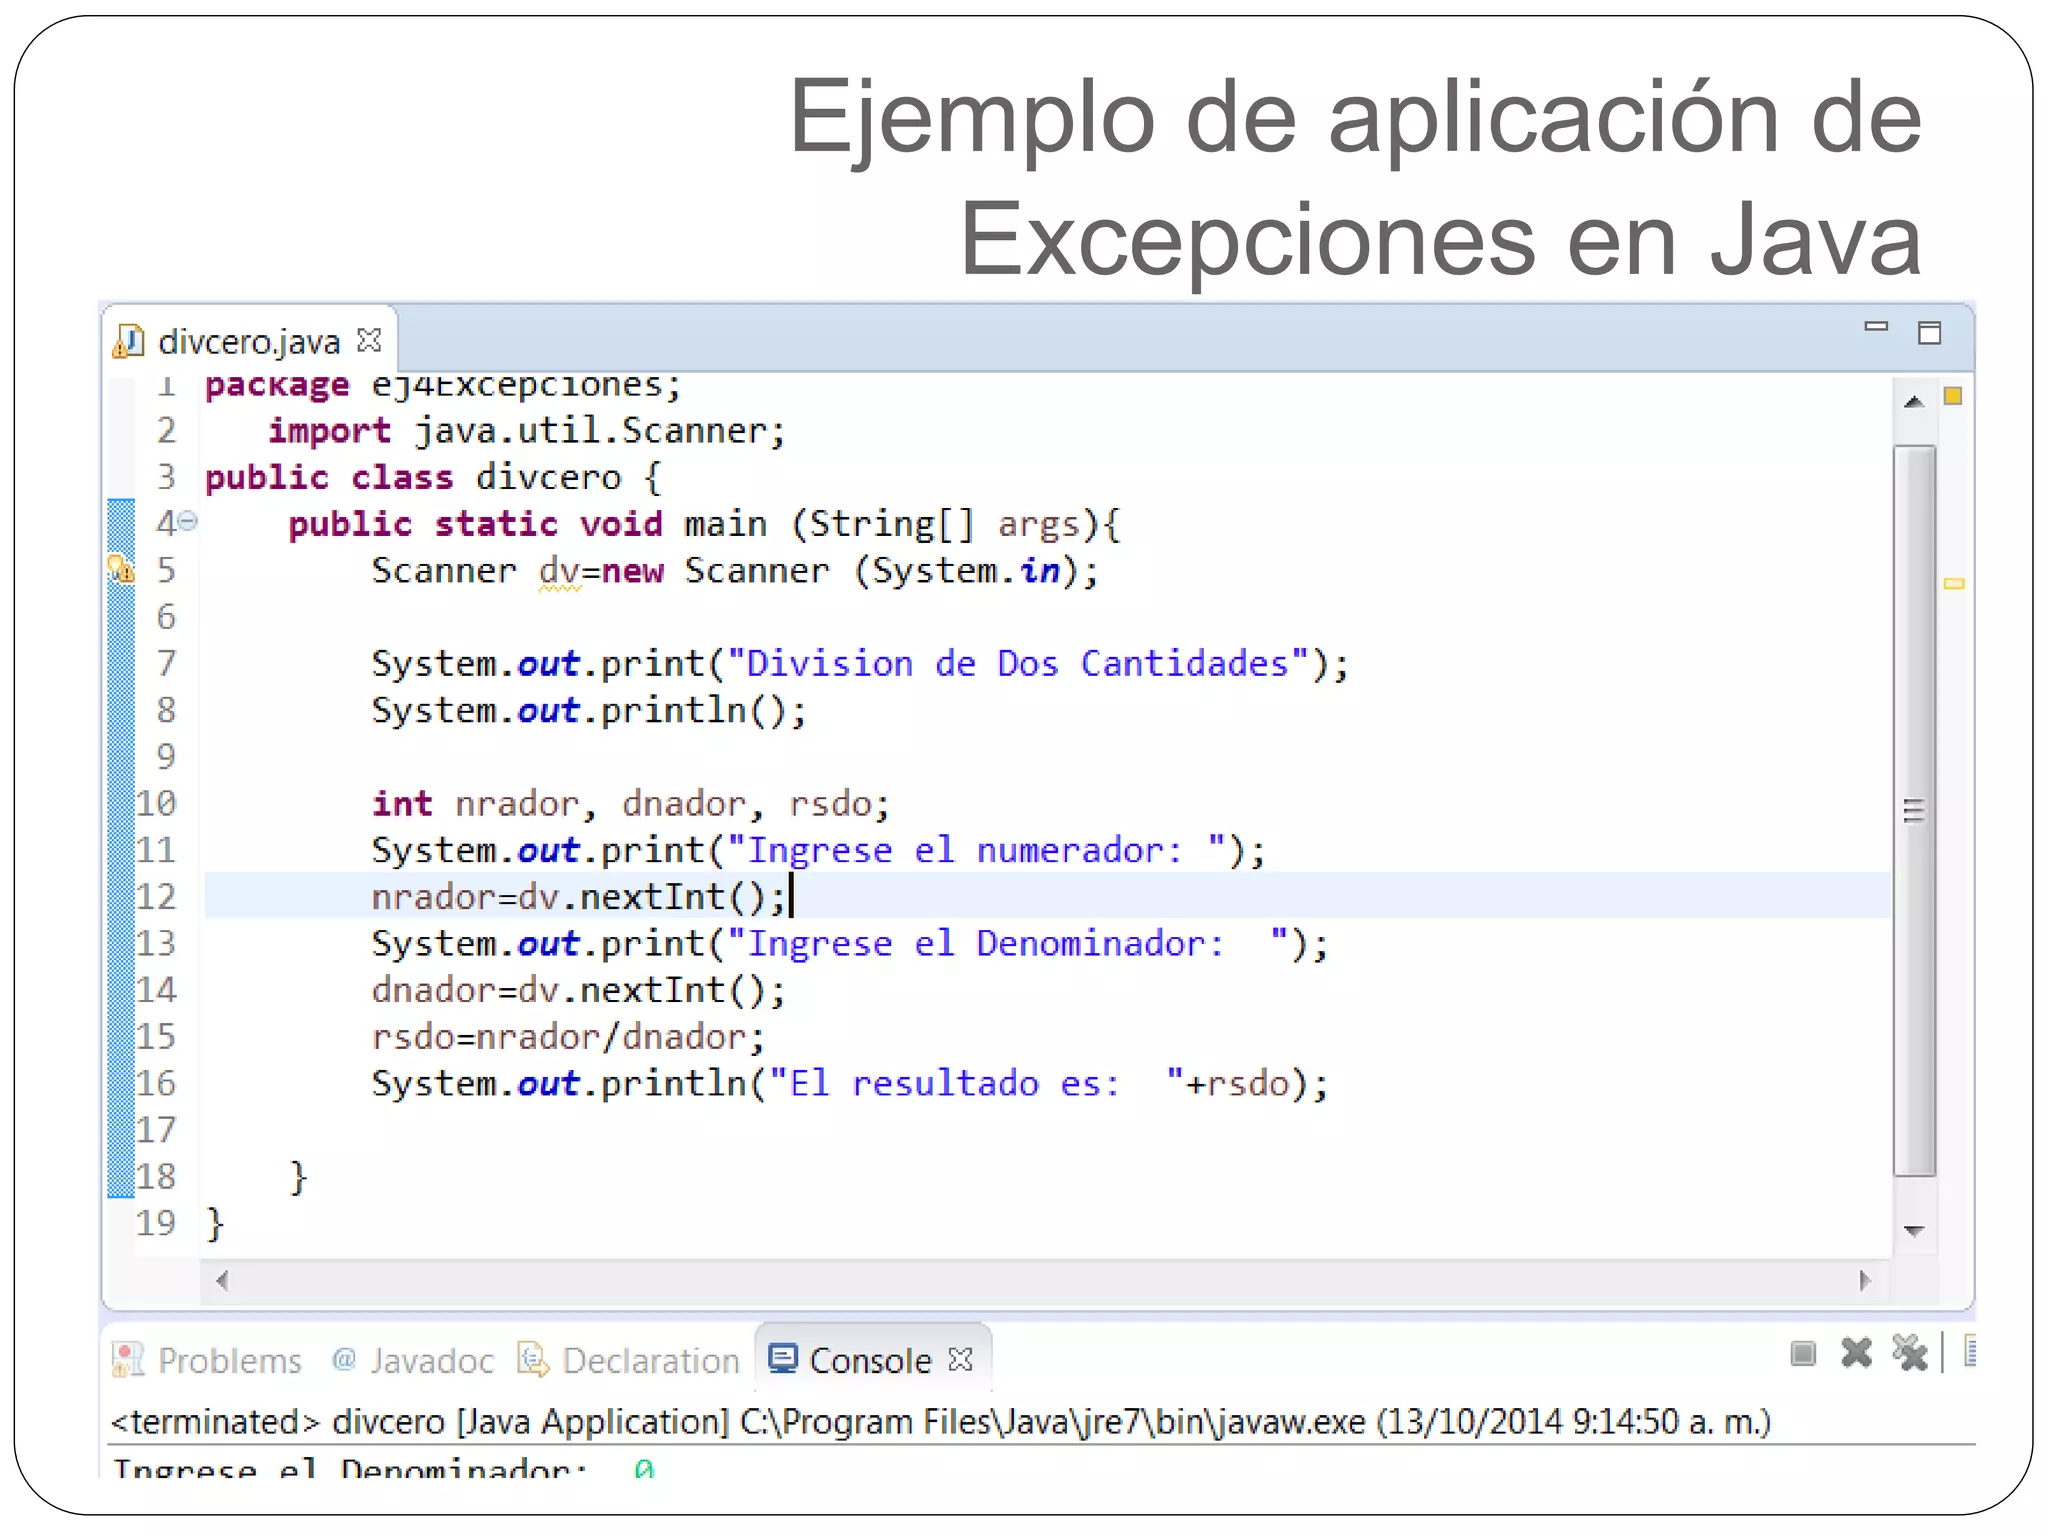Click line 12 'nrador=dv.nextInt();'
Screen dimensions: 2048x1536
(x=579, y=896)
